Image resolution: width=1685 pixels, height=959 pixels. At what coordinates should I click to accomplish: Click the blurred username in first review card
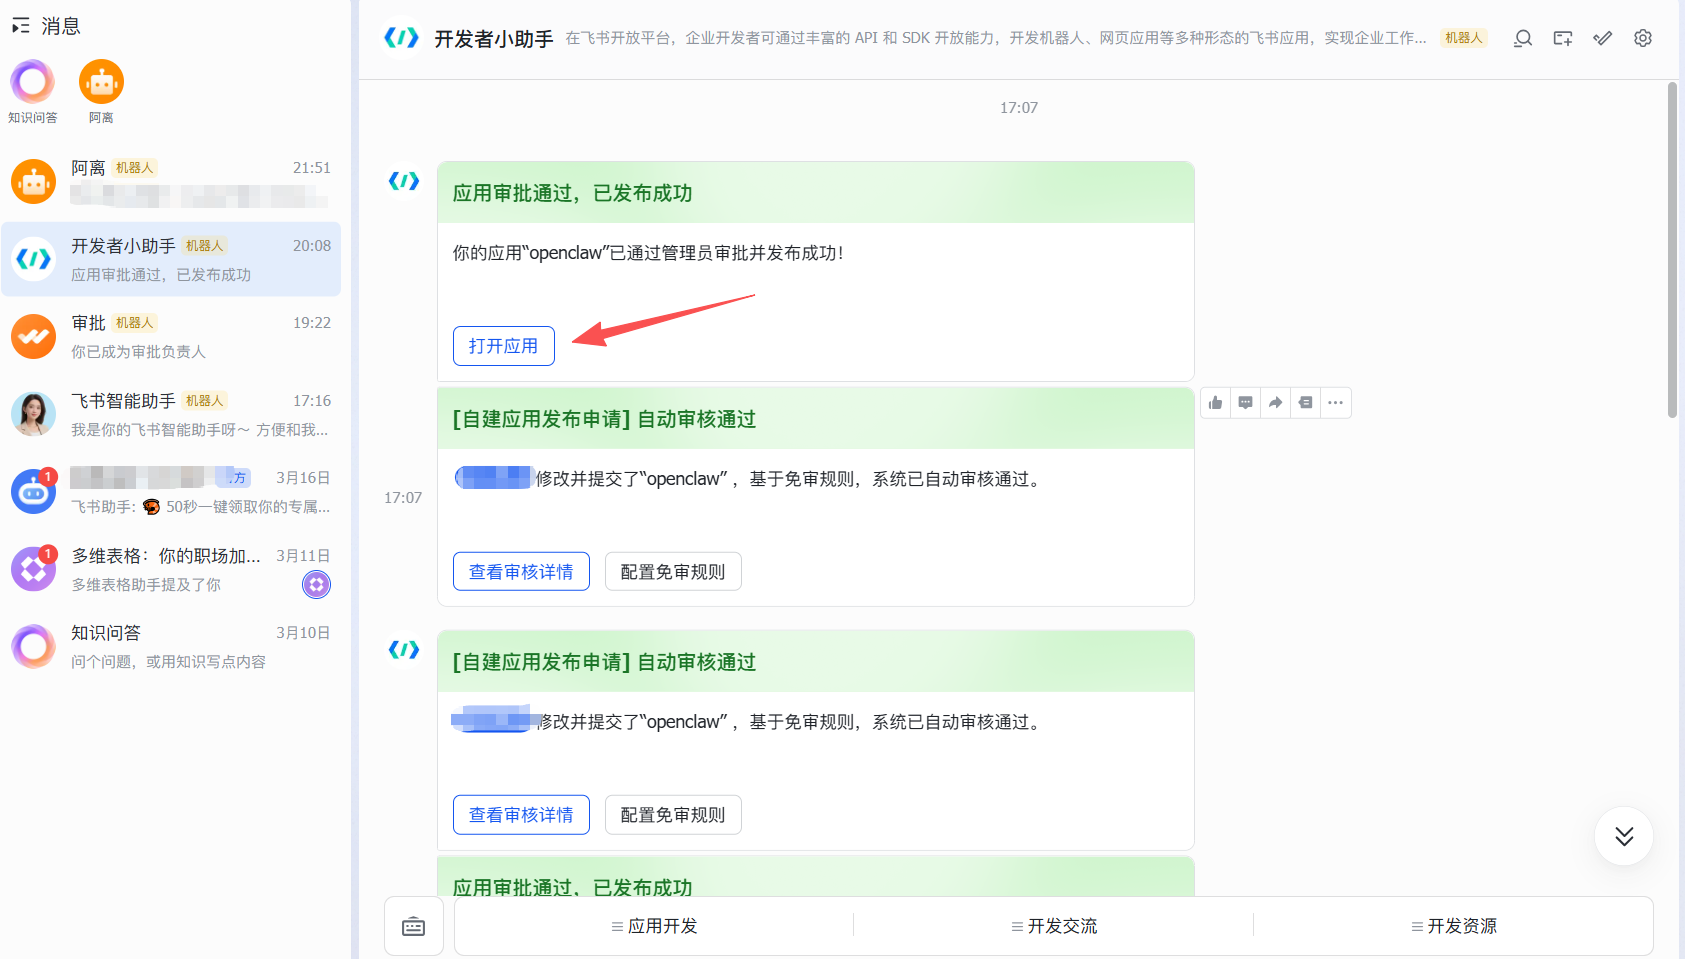[494, 478]
